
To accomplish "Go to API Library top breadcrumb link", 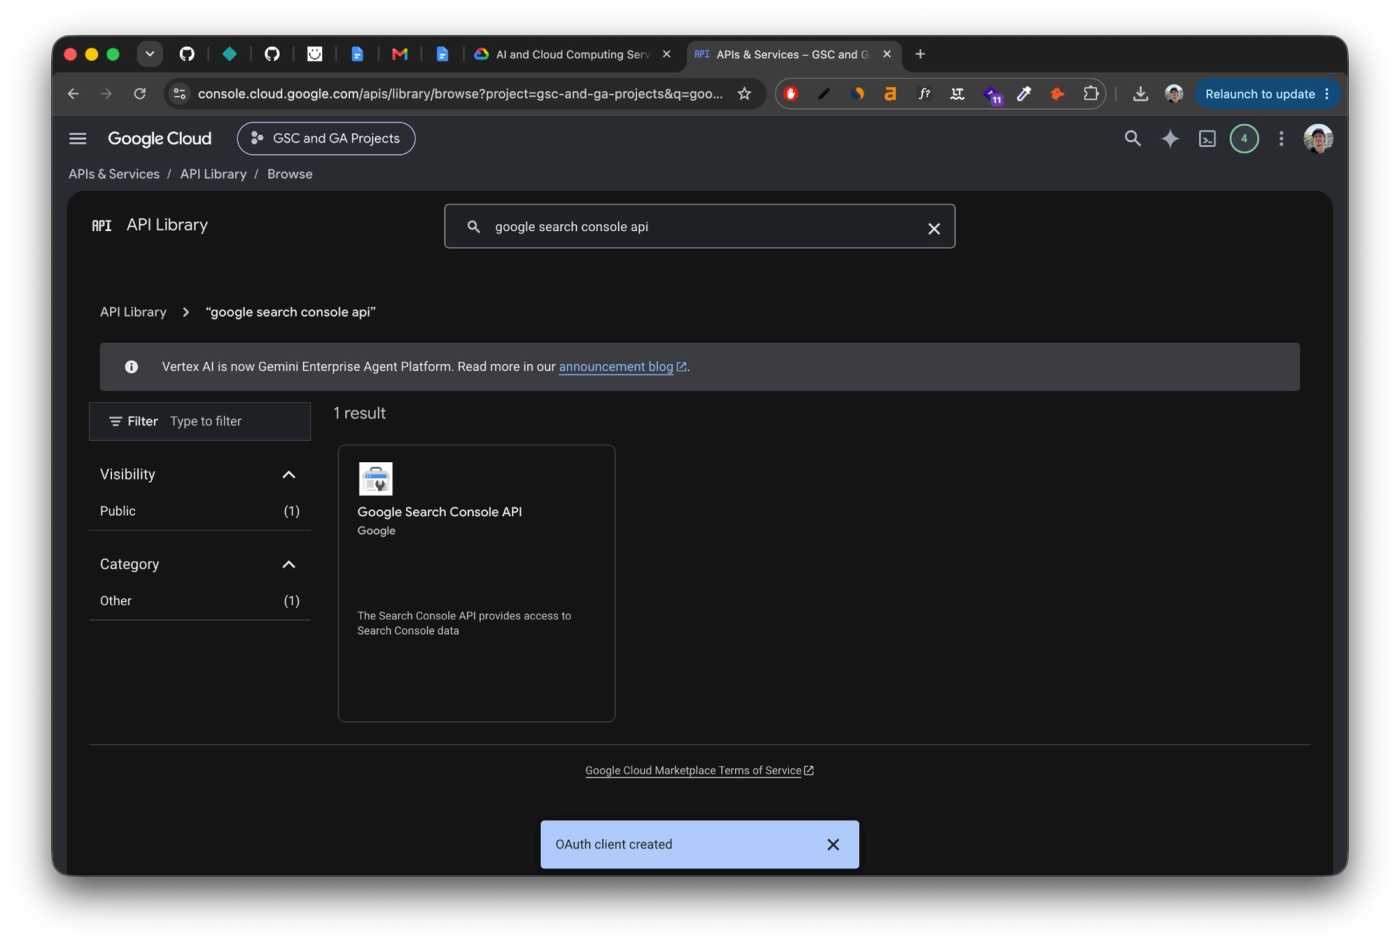I will [213, 174].
